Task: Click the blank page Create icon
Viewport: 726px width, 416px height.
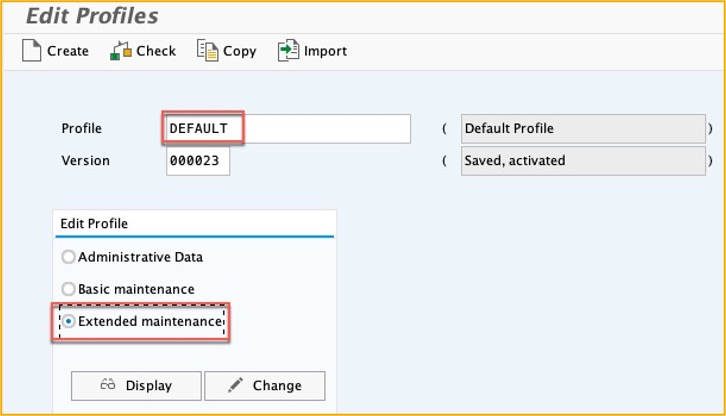Action: point(31,50)
